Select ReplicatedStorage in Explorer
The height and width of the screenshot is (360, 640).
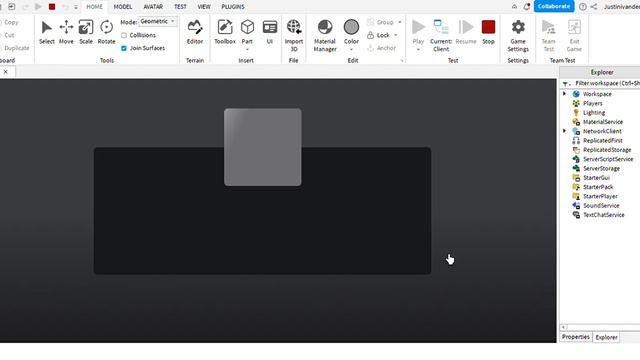click(x=607, y=150)
